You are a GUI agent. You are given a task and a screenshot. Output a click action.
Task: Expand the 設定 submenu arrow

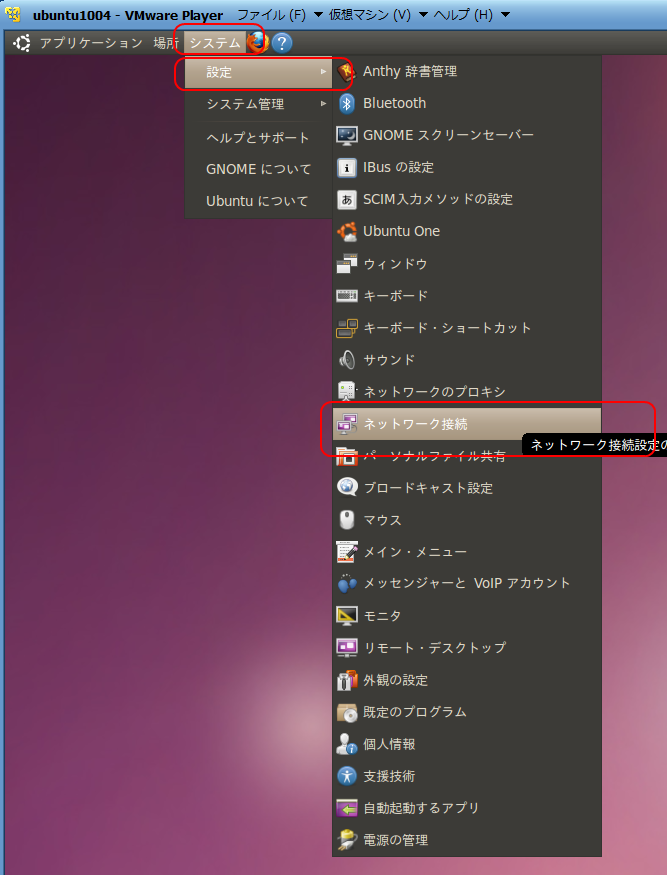pos(323,72)
